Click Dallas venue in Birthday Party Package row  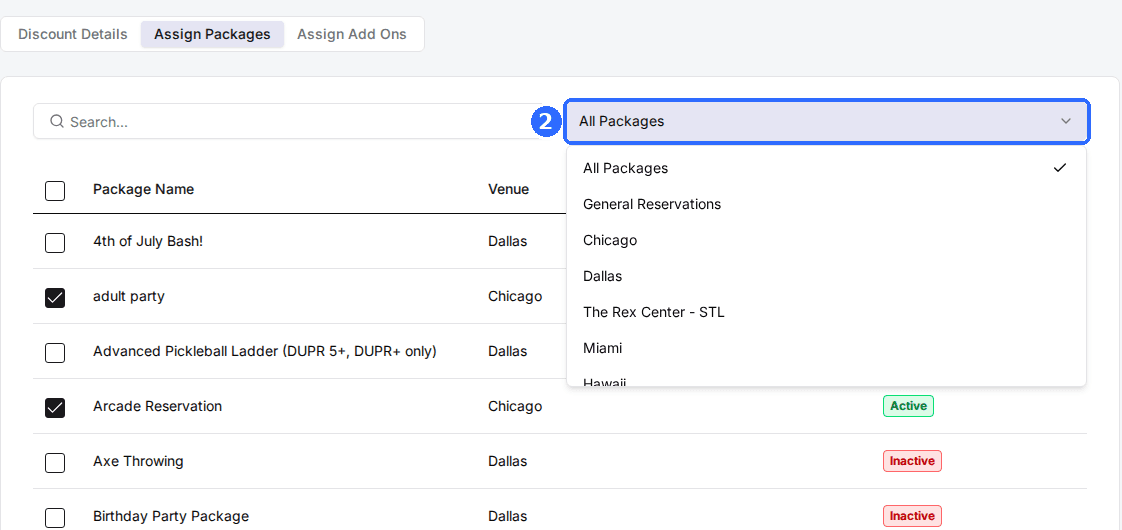[508, 516]
